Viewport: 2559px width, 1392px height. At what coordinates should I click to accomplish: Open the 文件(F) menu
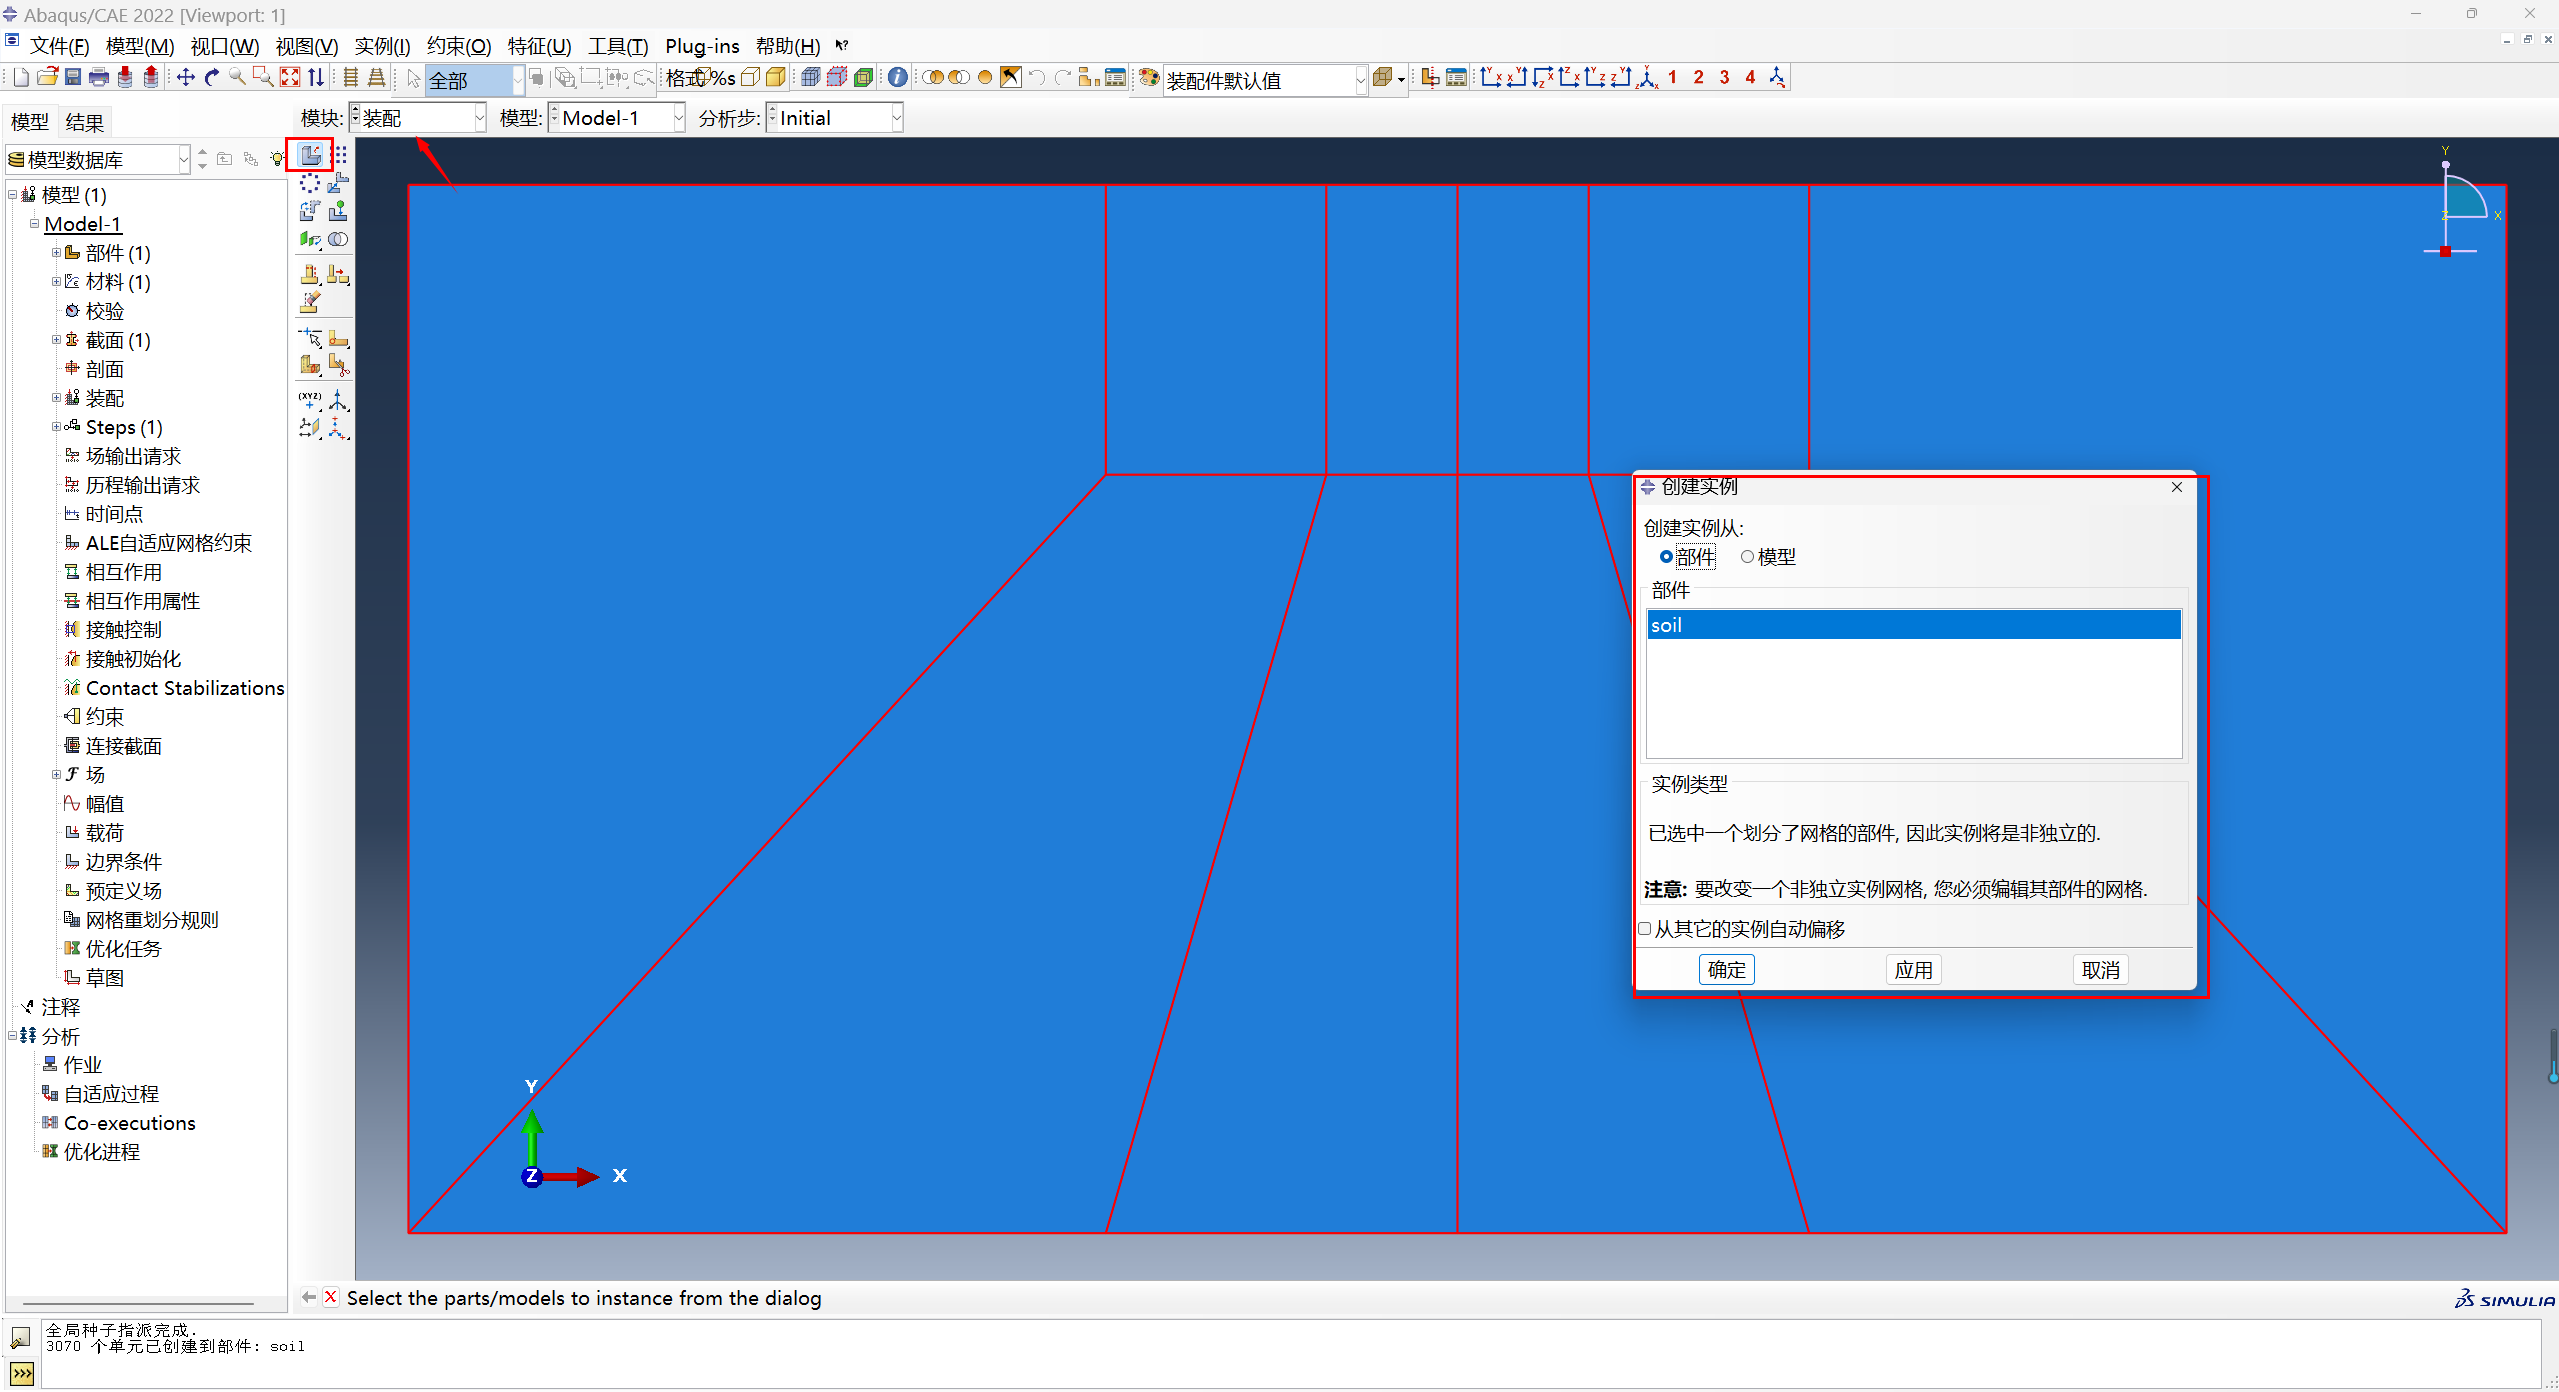(60, 46)
